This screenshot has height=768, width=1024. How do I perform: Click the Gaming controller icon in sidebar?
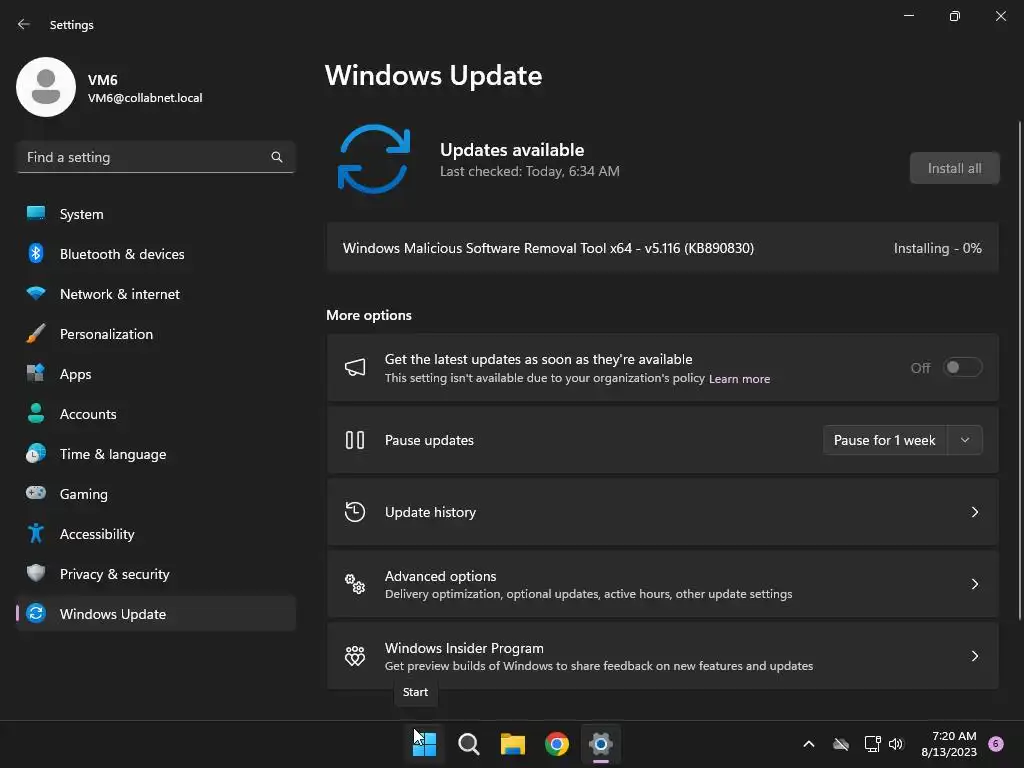[36, 493]
